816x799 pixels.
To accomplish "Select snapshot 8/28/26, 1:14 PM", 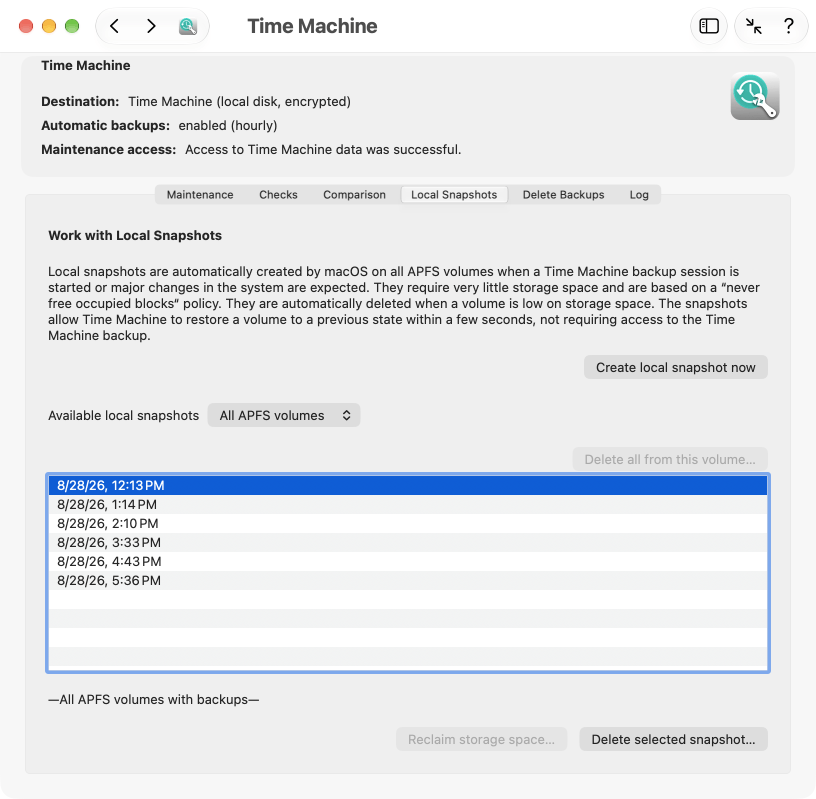I will (x=408, y=504).
